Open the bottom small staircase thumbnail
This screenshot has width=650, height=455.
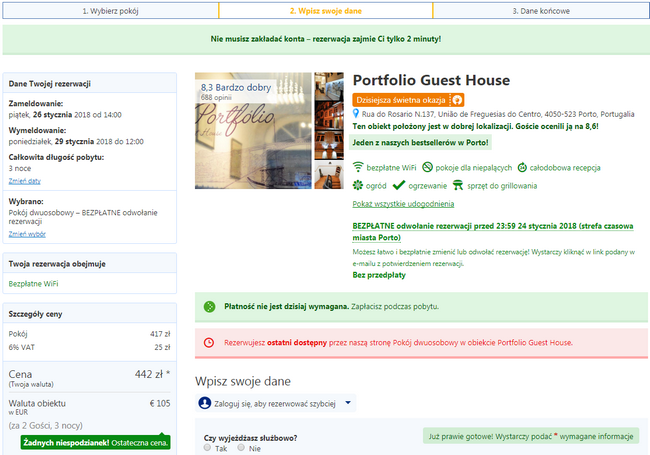tap(329, 175)
